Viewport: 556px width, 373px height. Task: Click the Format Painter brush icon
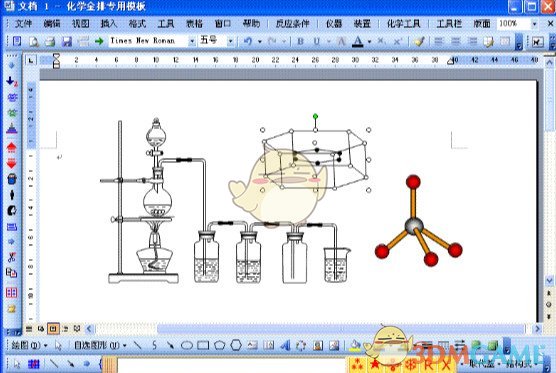[x=419, y=41]
